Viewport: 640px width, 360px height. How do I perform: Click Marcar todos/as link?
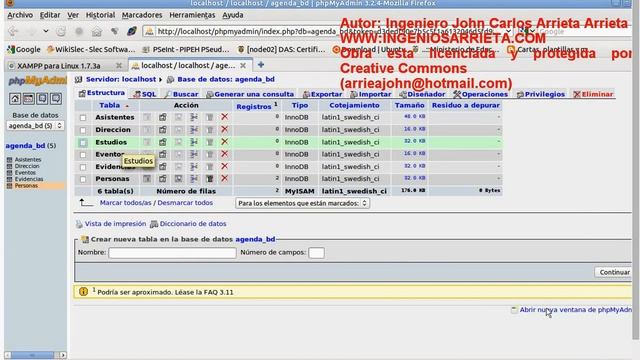[x=125, y=202]
